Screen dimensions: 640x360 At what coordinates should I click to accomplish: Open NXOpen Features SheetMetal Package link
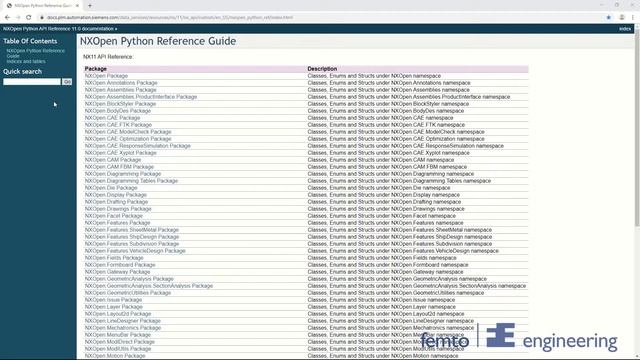click(132, 230)
